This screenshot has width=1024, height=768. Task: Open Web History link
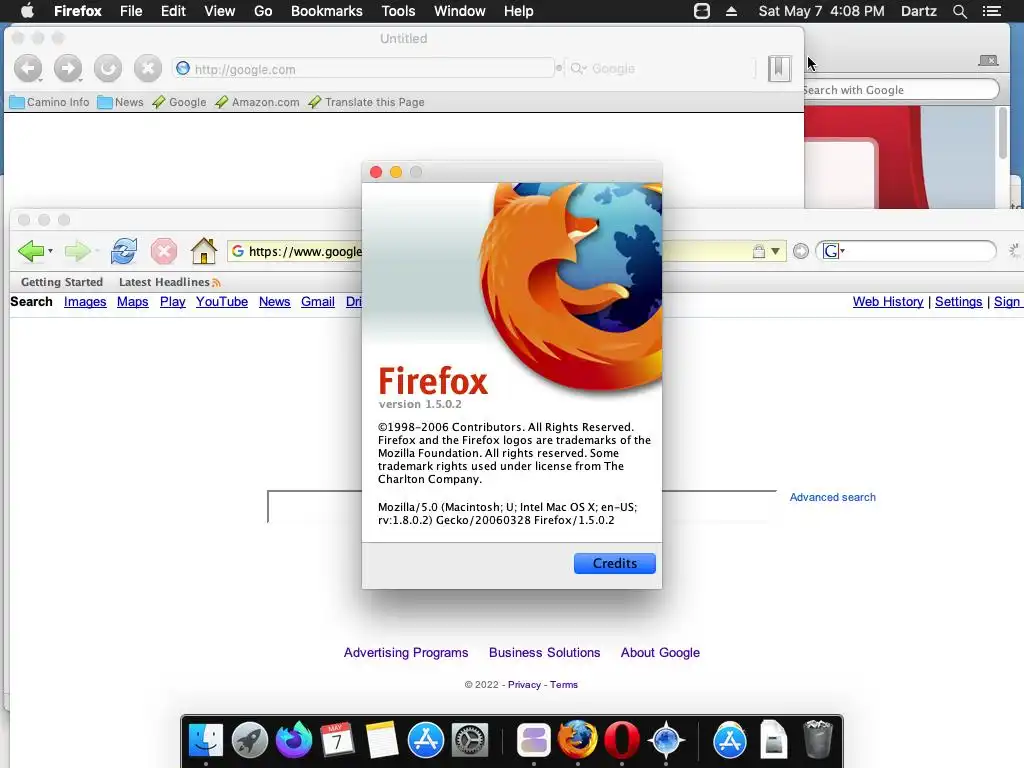pos(888,302)
